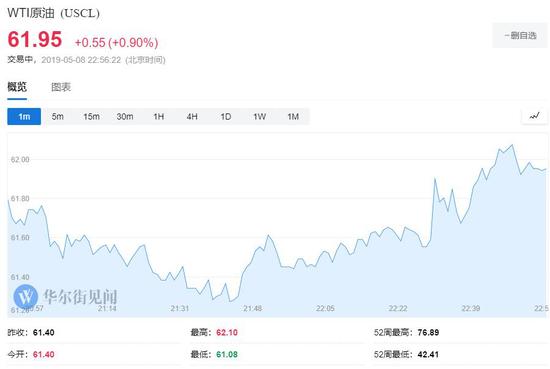Click the 最低 value 61.08
Image resolution: width=550 pixels, height=369 pixels.
(227, 354)
